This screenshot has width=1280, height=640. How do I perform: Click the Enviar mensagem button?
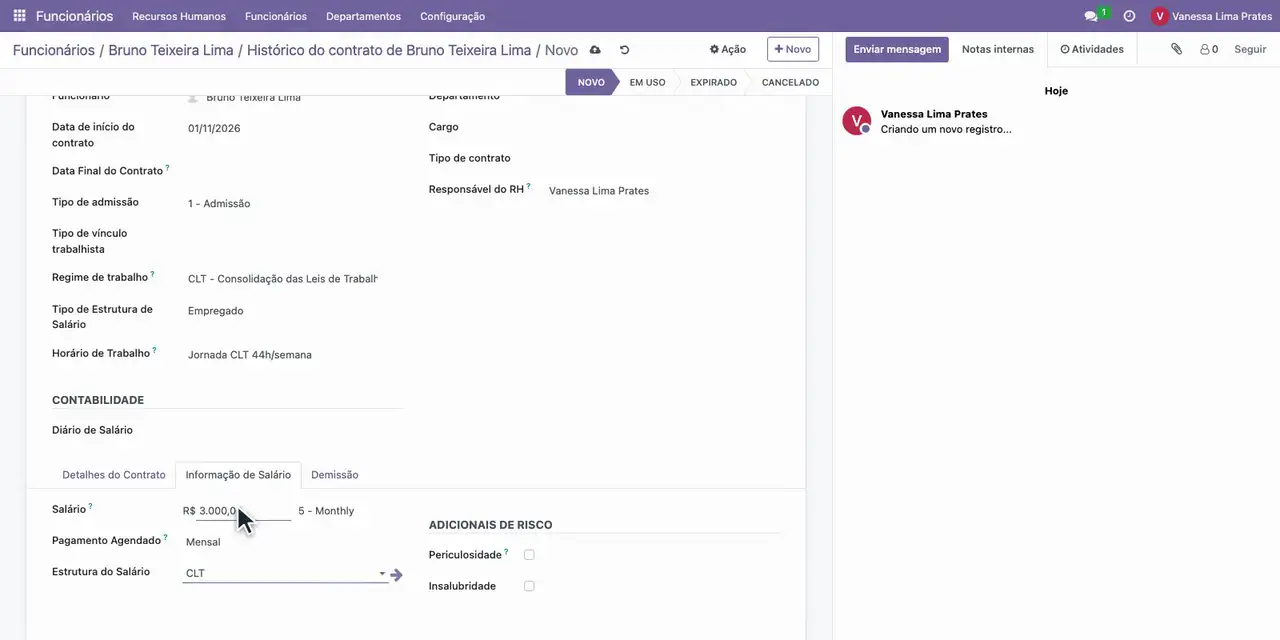tap(897, 49)
